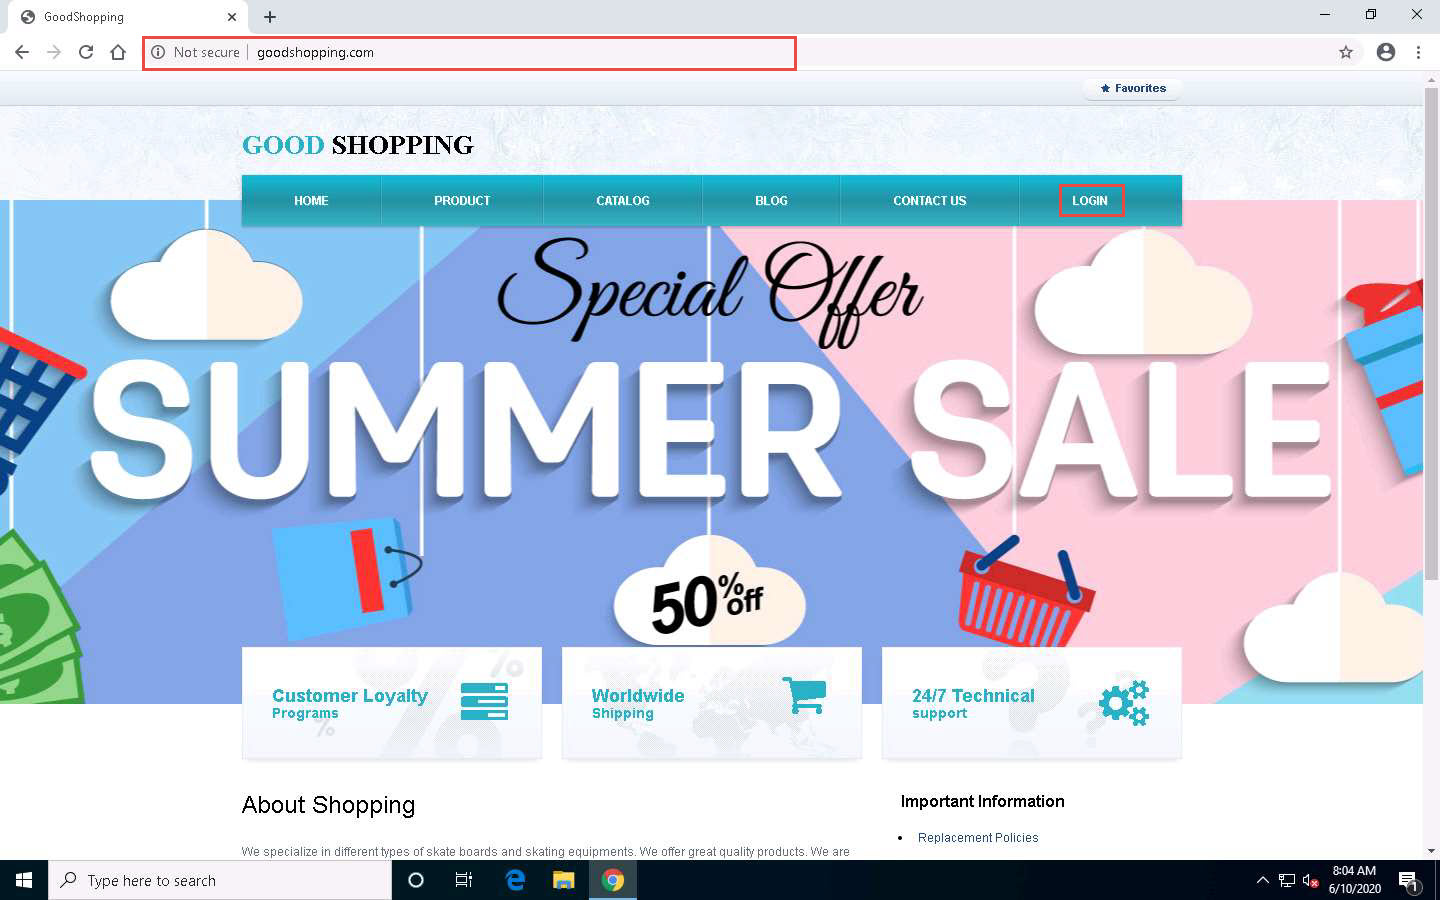This screenshot has width=1440, height=900.
Task: Click the Worldwide Shipping cart icon
Action: (x=804, y=695)
